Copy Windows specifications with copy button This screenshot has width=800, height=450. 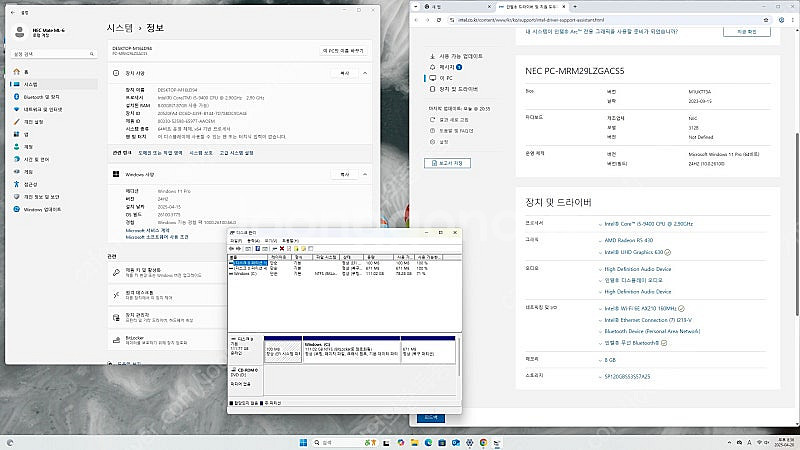pos(345,174)
